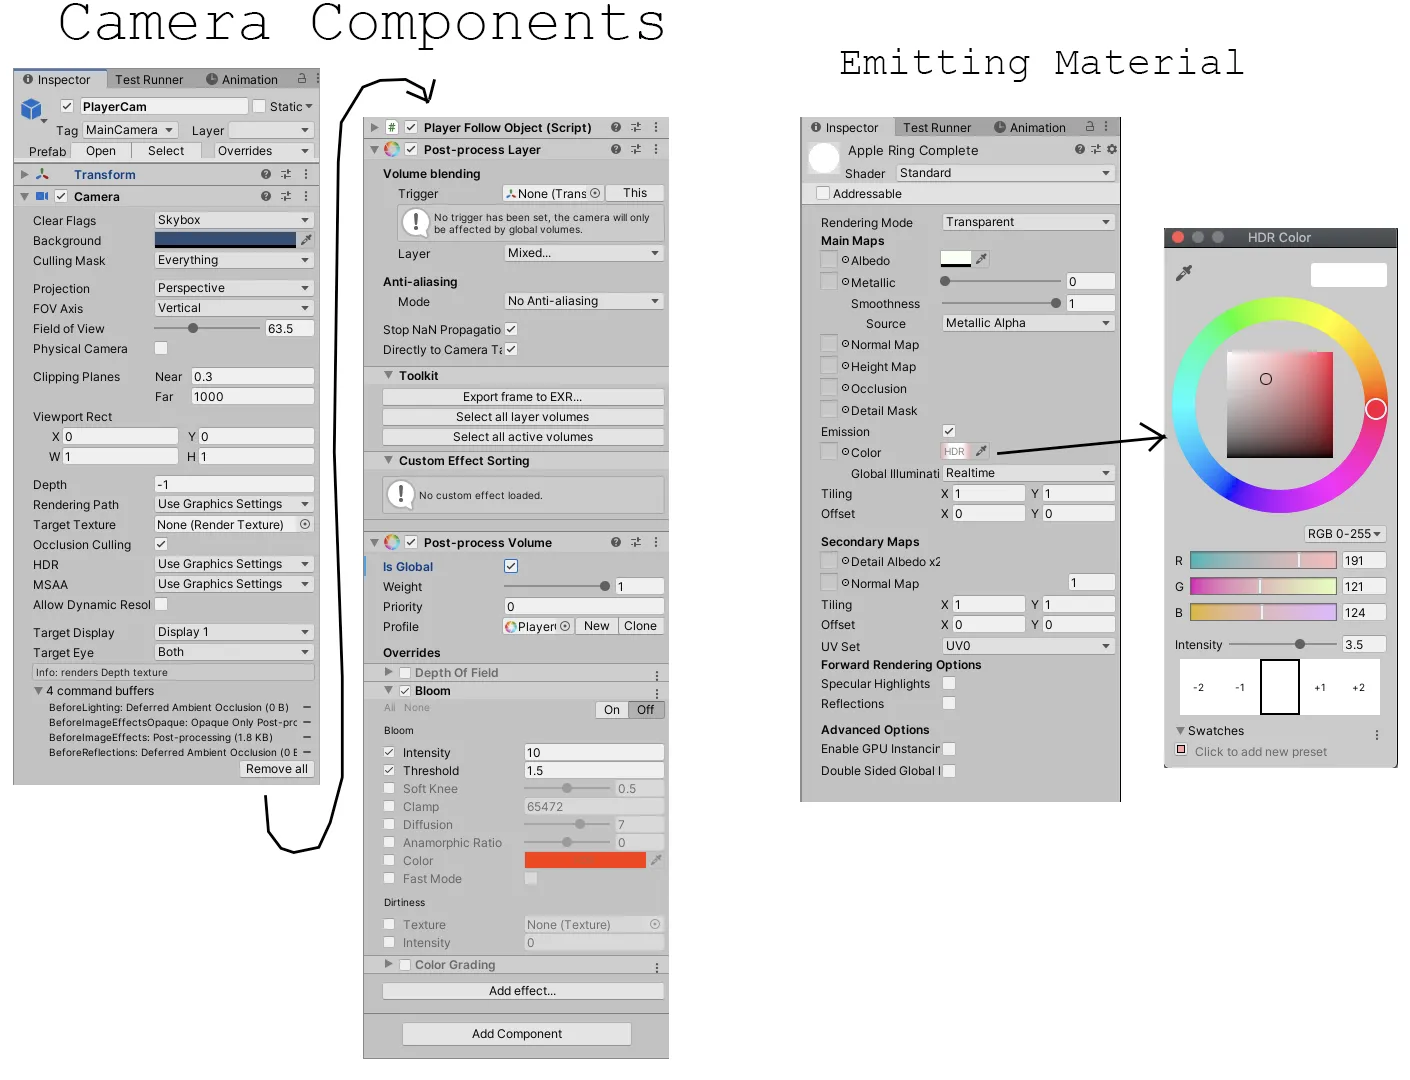Switch to Animation tab in Camera Components panel
This screenshot has width=1410, height=1080.
[242, 80]
